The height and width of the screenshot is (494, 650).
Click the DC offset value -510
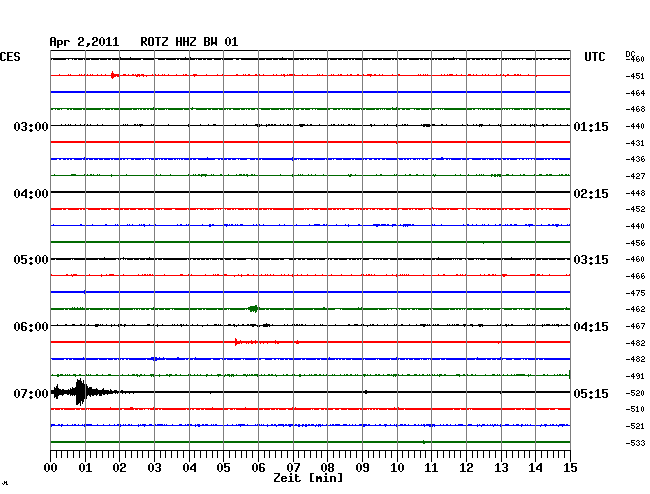(x=635, y=409)
